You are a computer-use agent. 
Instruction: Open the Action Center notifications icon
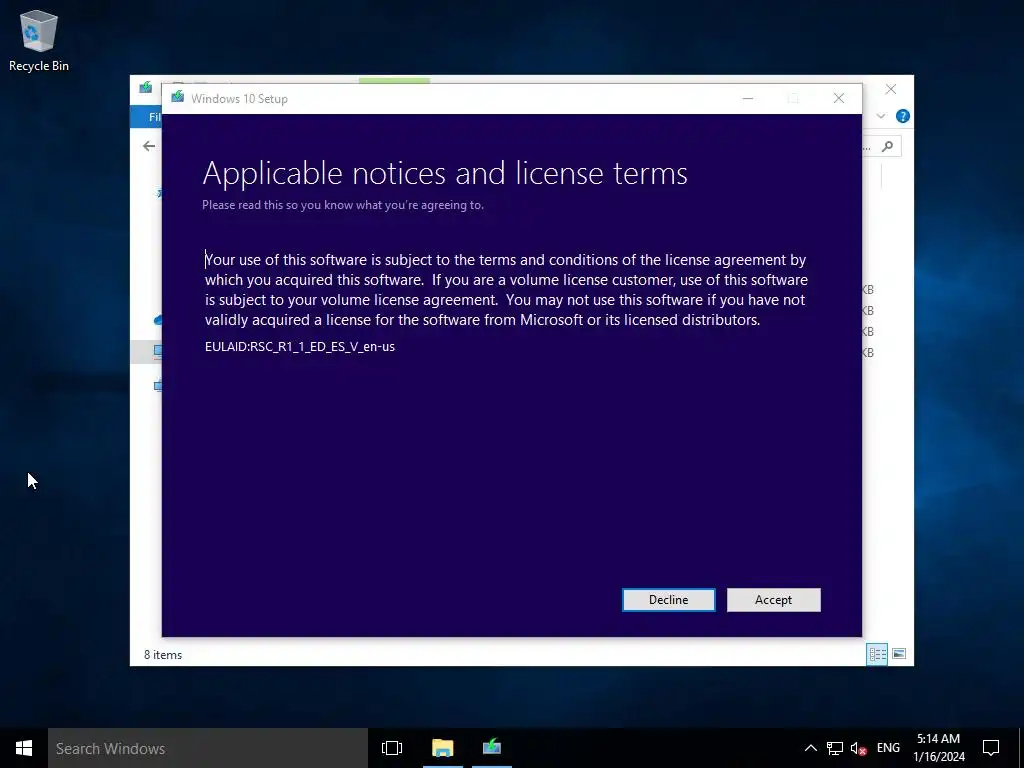991,748
